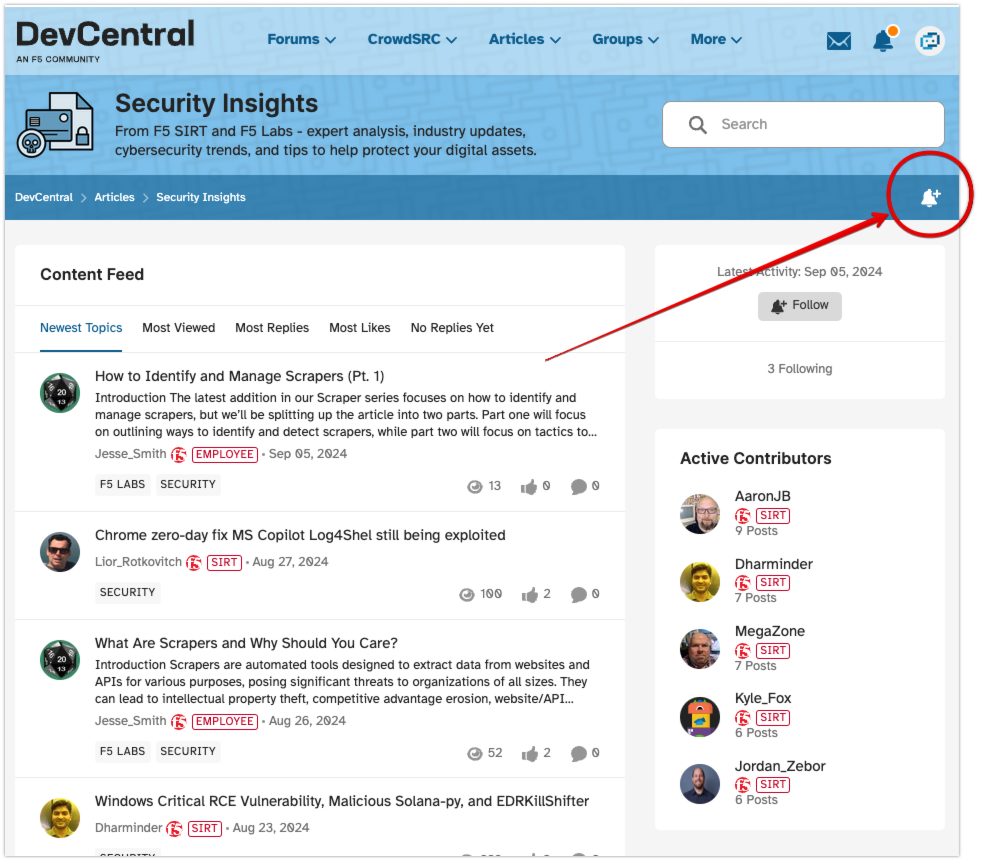The image size is (983, 861).
Task: Click F5 LABS tag on Scrapers Pt. 1 post
Action: [x=122, y=485]
